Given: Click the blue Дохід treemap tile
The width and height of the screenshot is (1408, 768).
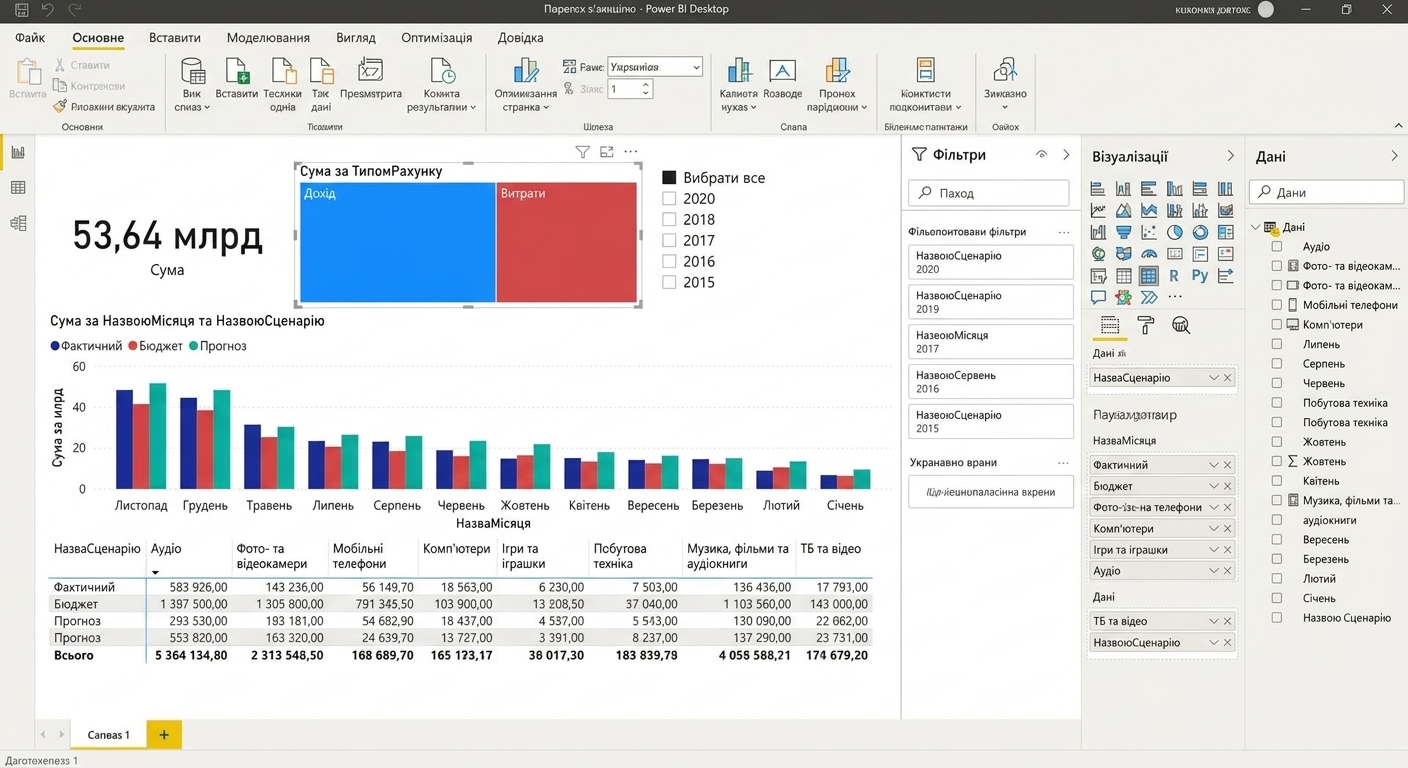Looking at the screenshot, I should (x=398, y=242).
